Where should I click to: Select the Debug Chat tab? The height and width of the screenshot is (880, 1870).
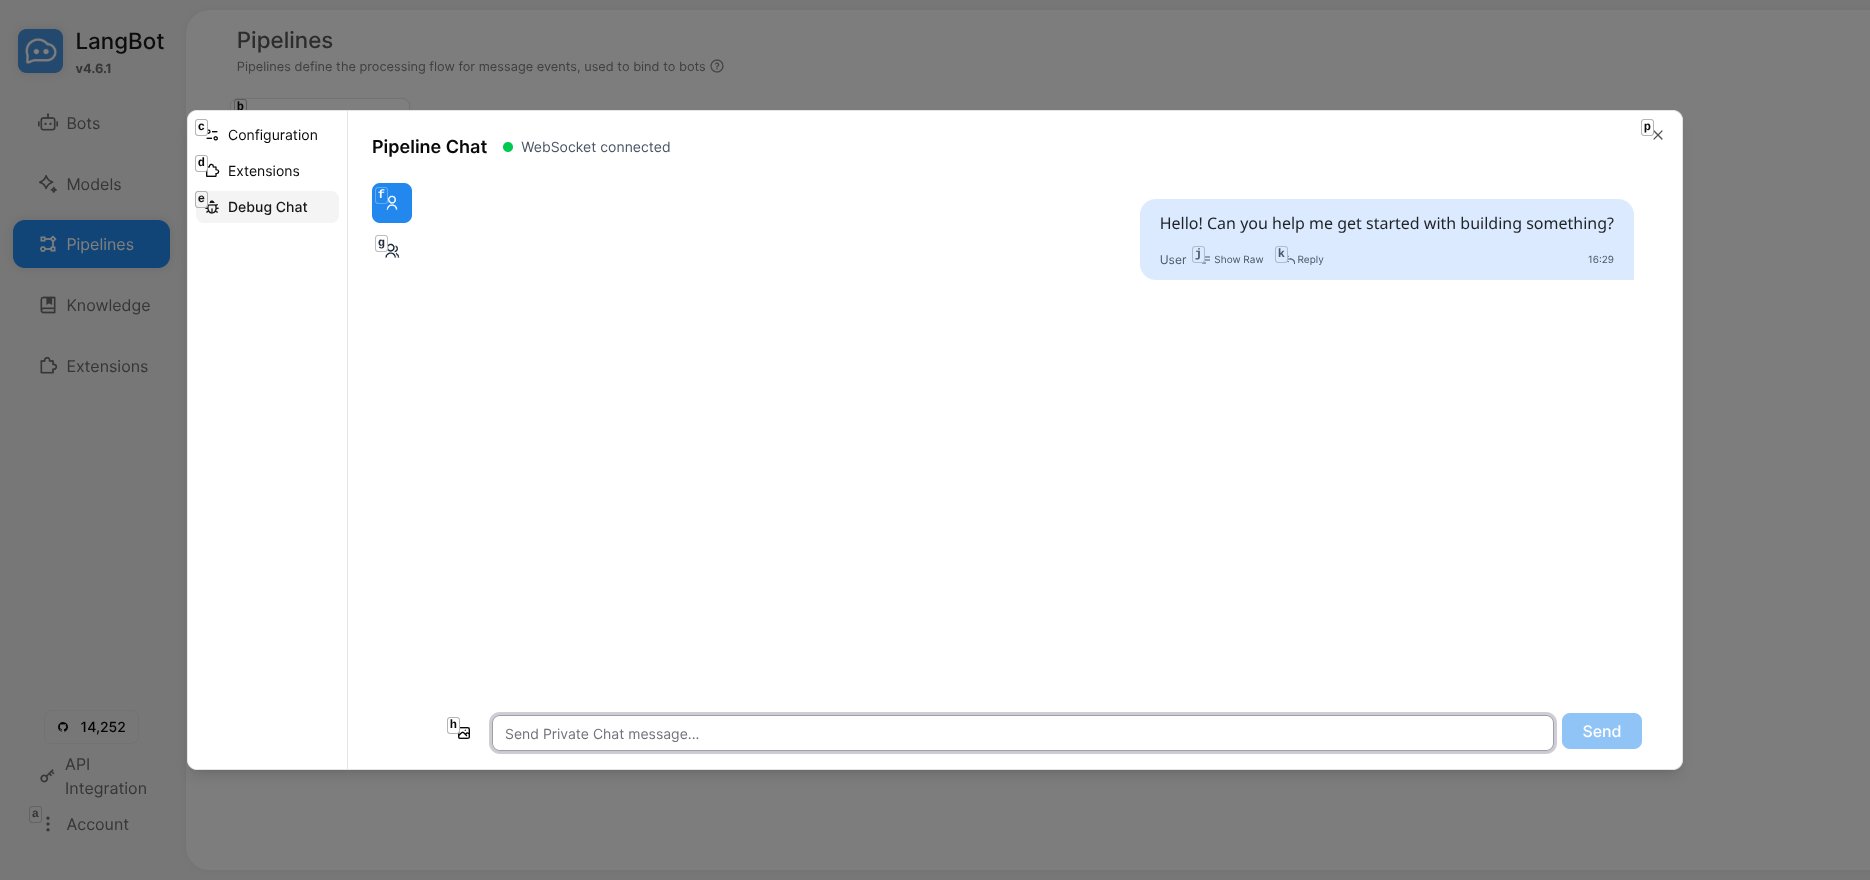(267, 207)
